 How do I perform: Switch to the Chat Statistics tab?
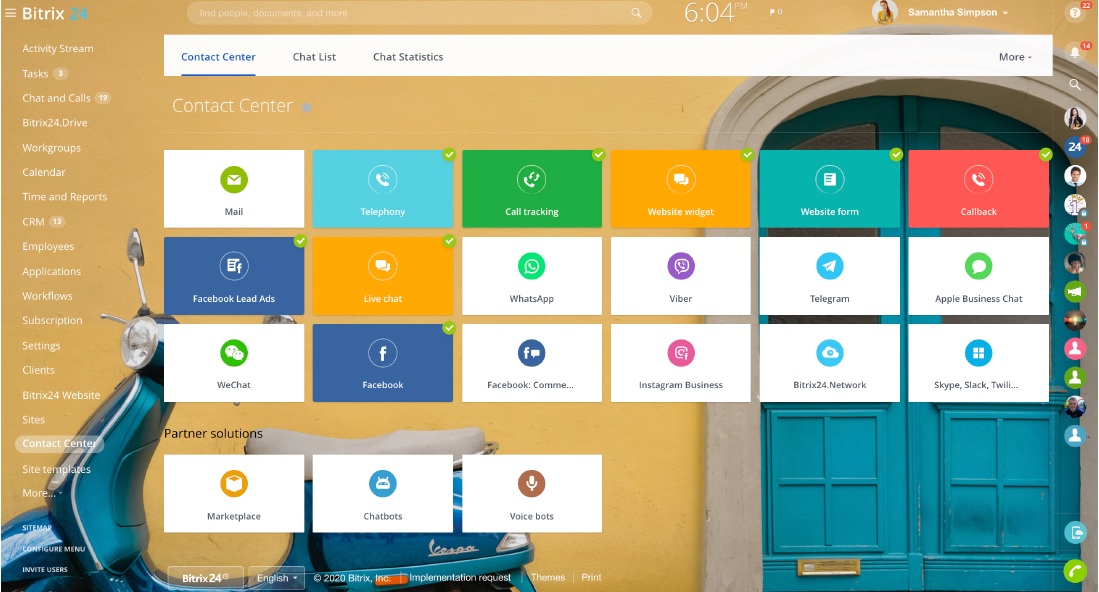[407, 57]
